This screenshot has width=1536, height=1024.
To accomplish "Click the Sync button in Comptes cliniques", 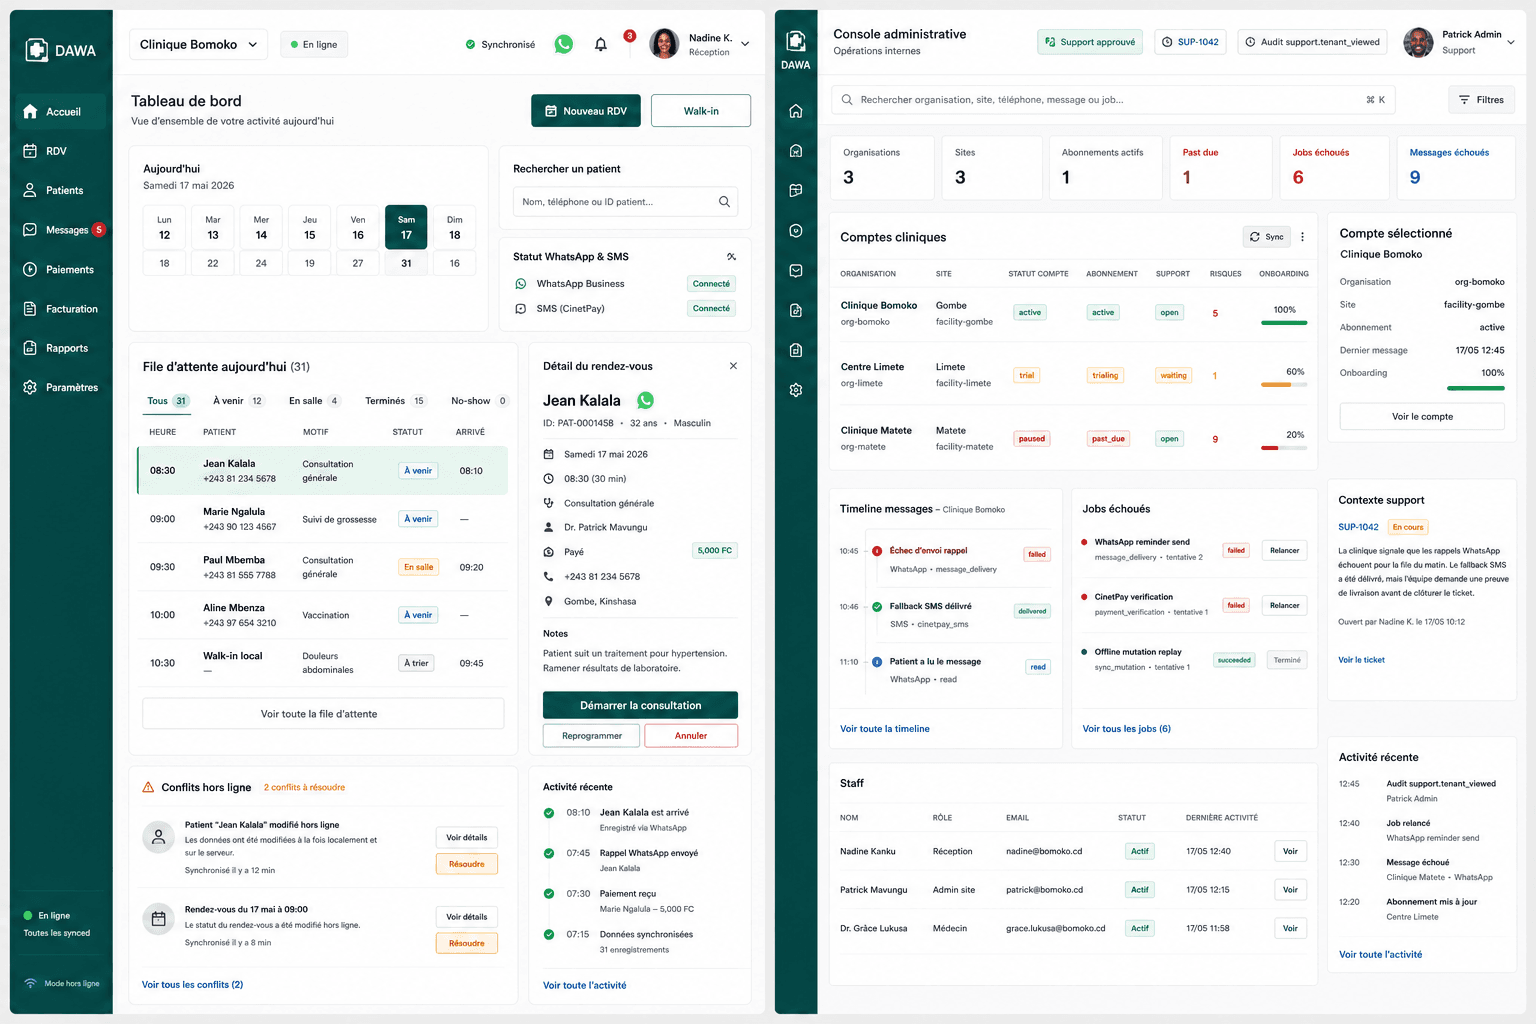I will (x=1267, y=237).
